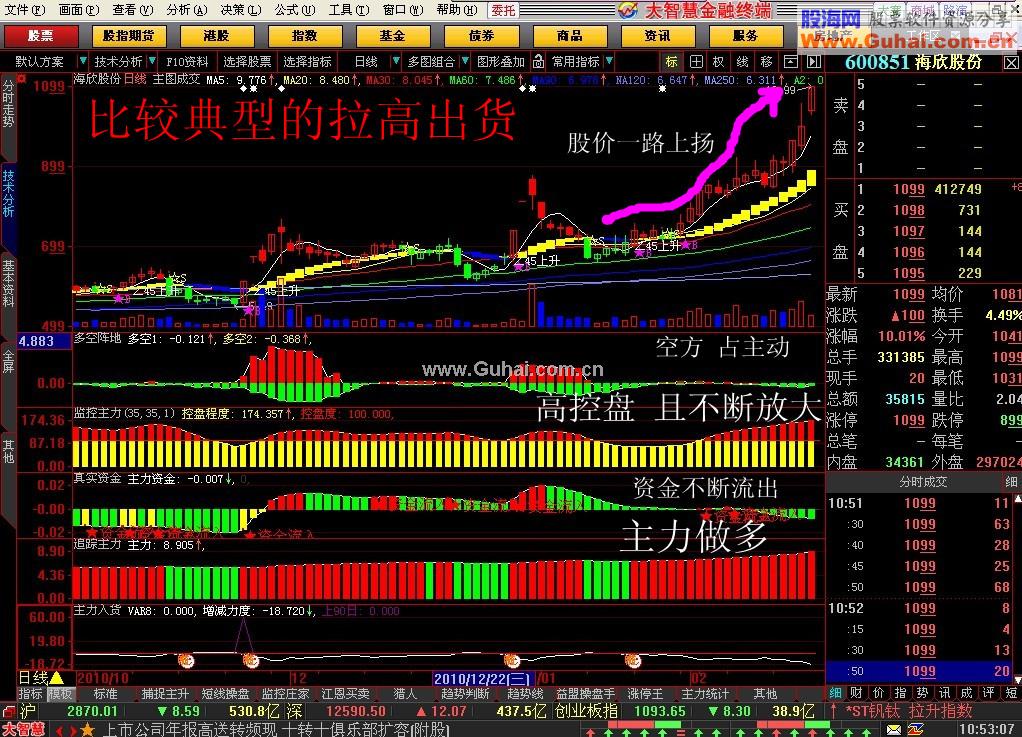This screenshot has height=737, width=1022.
Task: Click the 细 button above trade list
Action: (x=1011, y=482)
